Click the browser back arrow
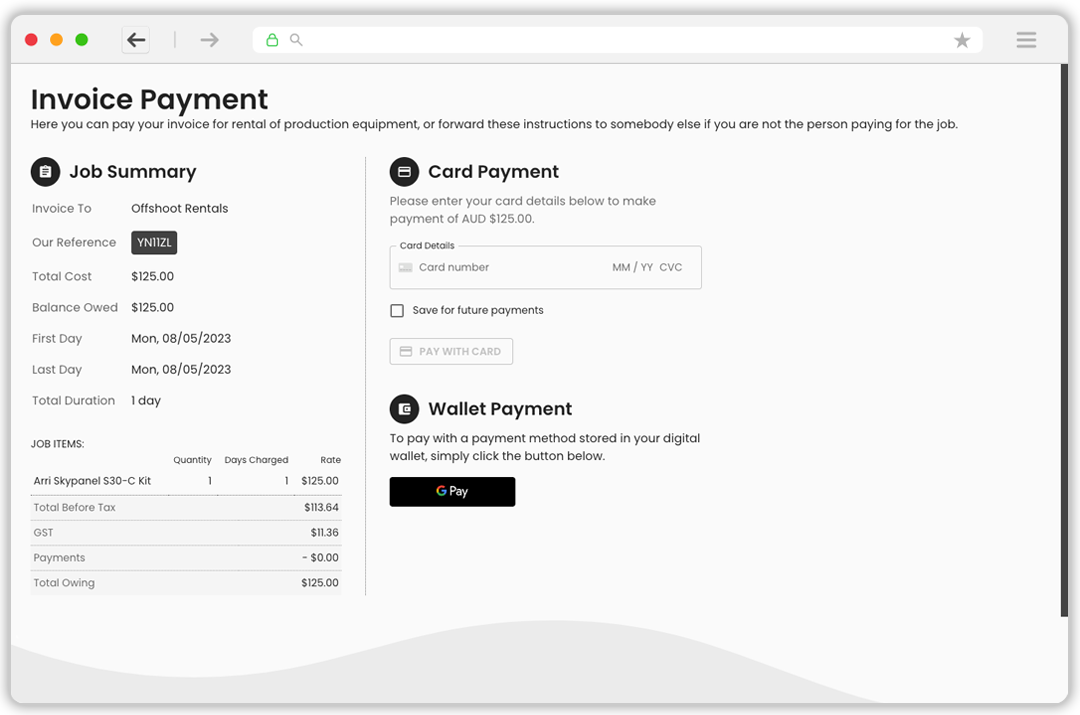The height and width of the screenshot is (715, 1080). coord(136,40)
